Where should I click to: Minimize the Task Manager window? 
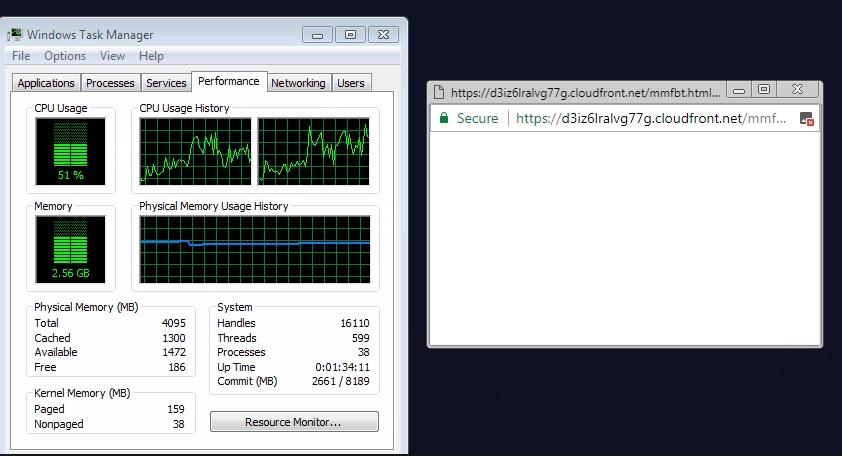tap(317, 35)
